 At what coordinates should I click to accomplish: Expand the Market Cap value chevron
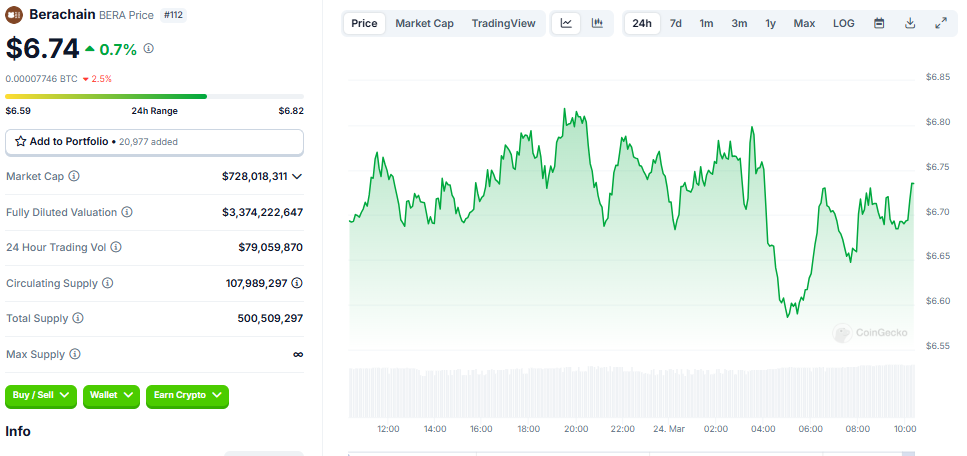[x=297, y=176]
